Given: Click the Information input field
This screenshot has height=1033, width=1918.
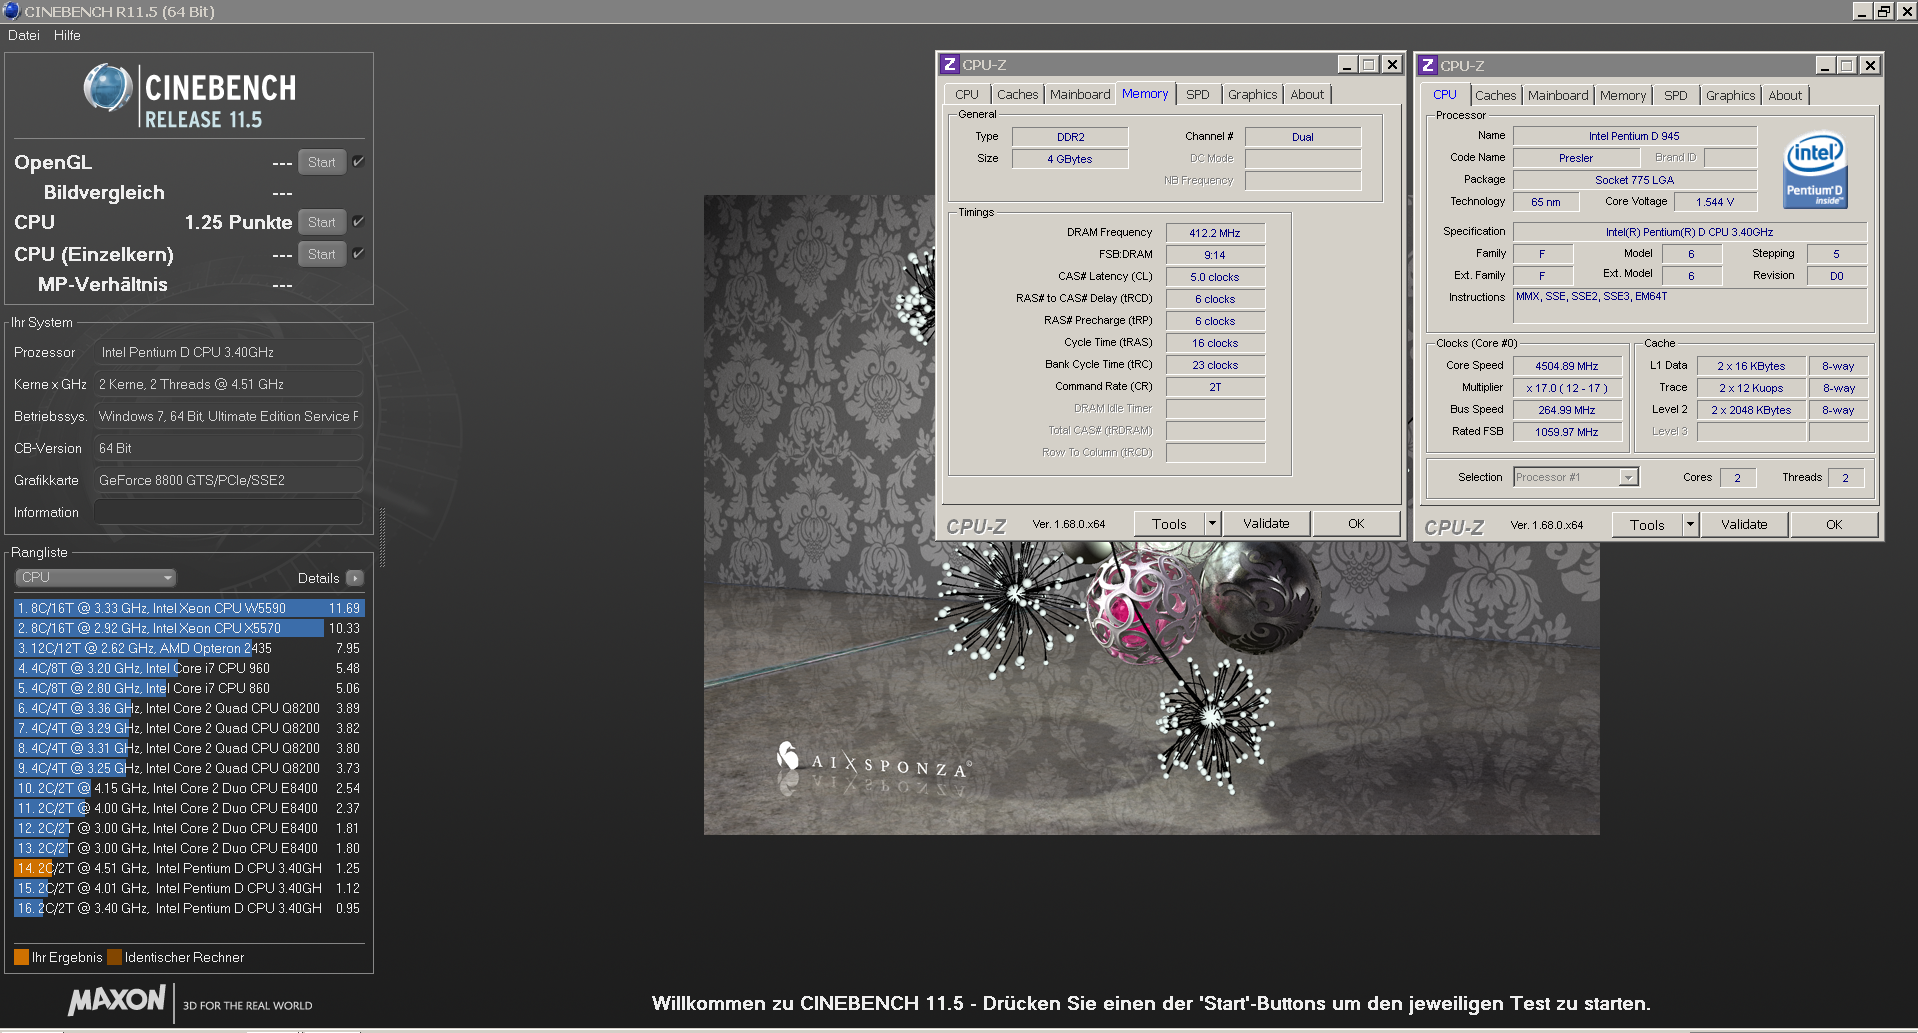Looking at the screenshot, I should click(228, 512).
